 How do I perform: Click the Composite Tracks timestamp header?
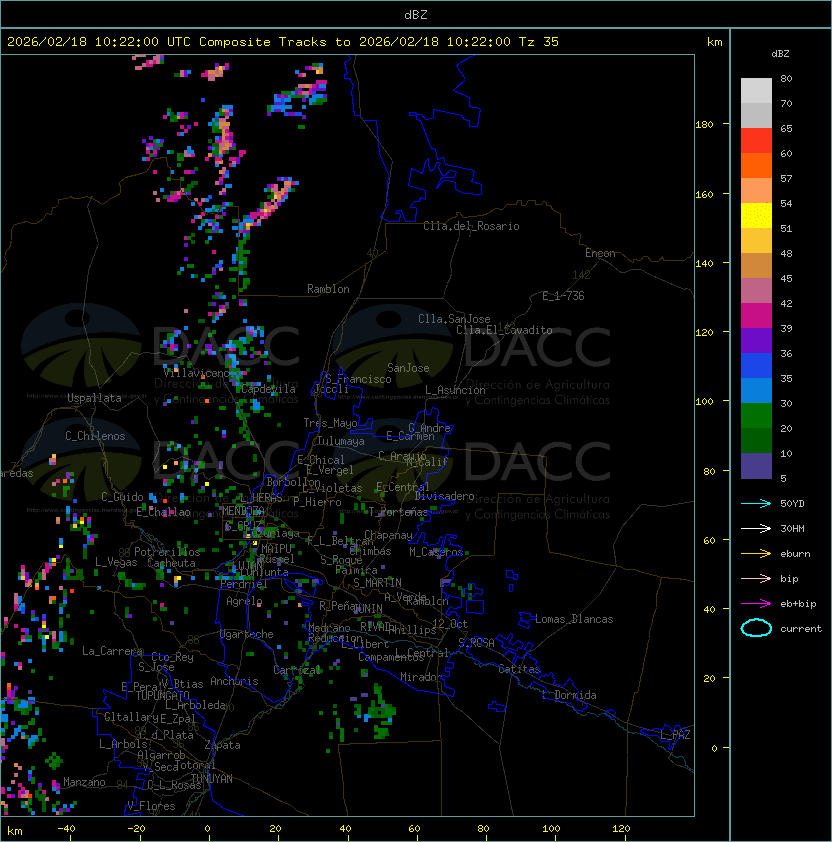(x=283, y=41)
